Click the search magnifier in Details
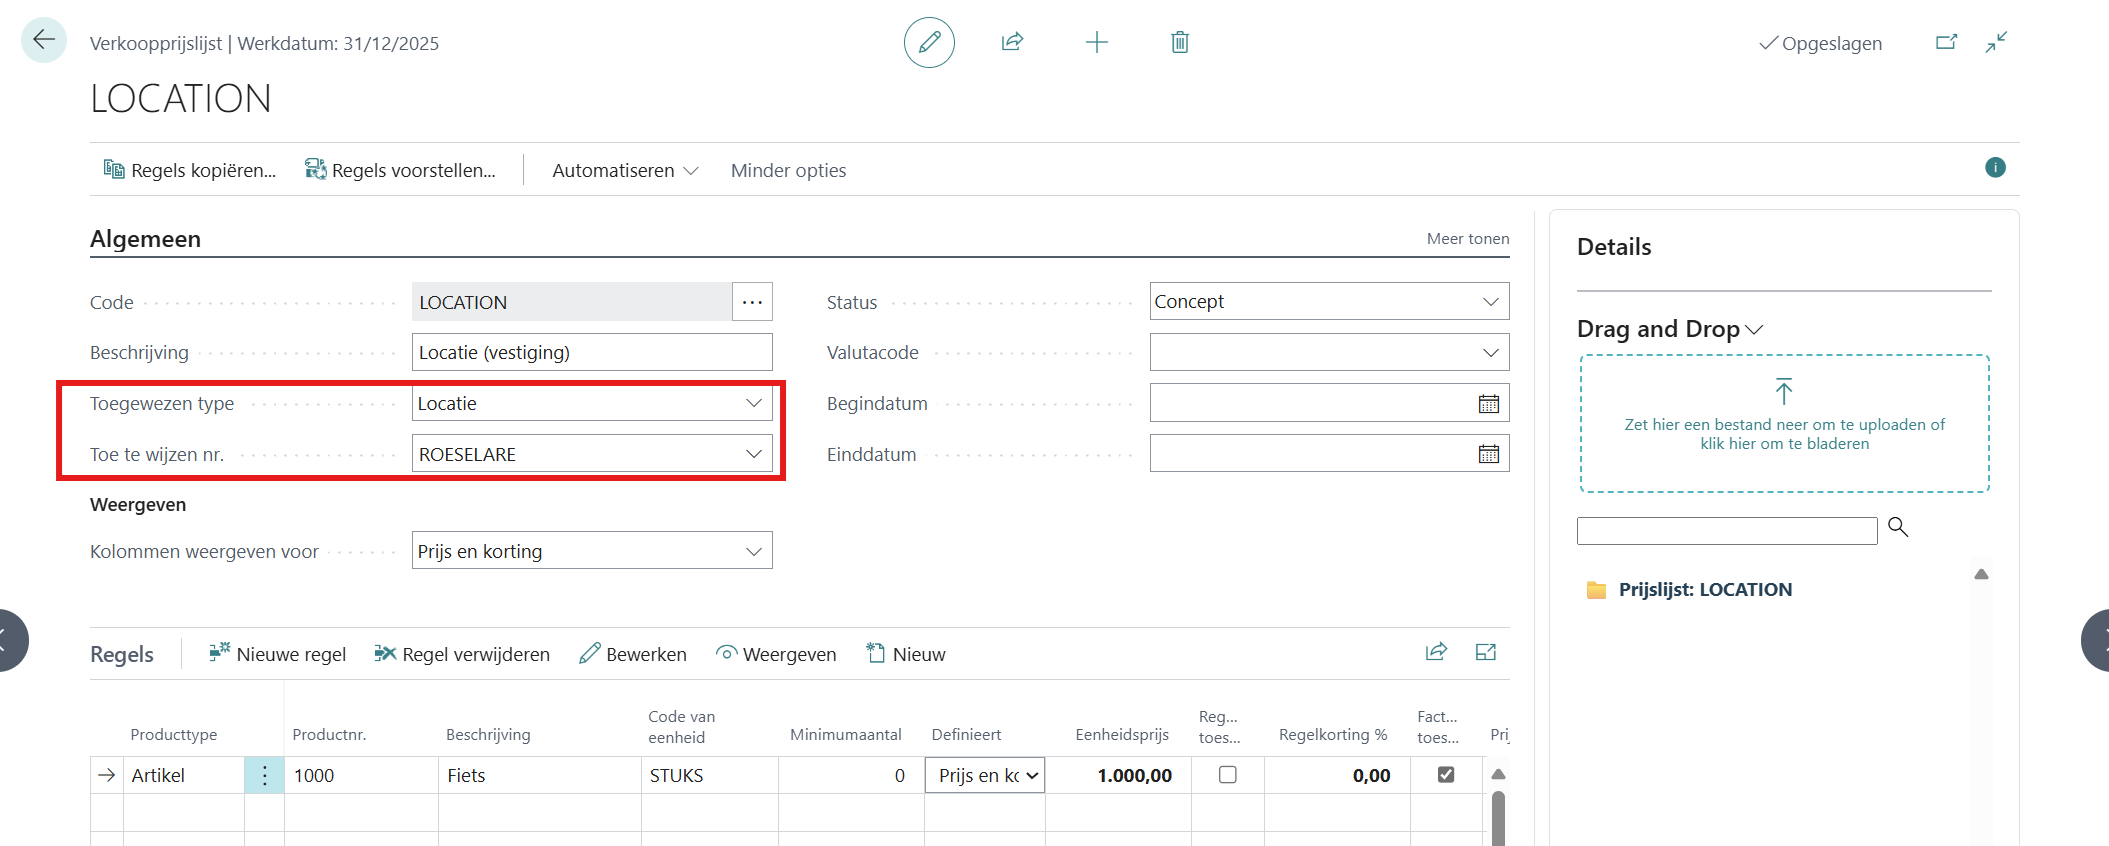The width and height of the screenshot is (2109, 846). tap(1897, 527)
